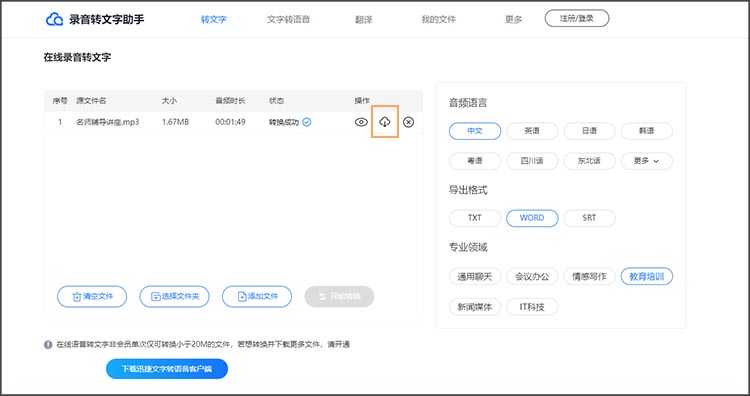Click the 选择文件夹 button
Image resolution: width=750 pixels, height=396 pixels.
[175, 297]
